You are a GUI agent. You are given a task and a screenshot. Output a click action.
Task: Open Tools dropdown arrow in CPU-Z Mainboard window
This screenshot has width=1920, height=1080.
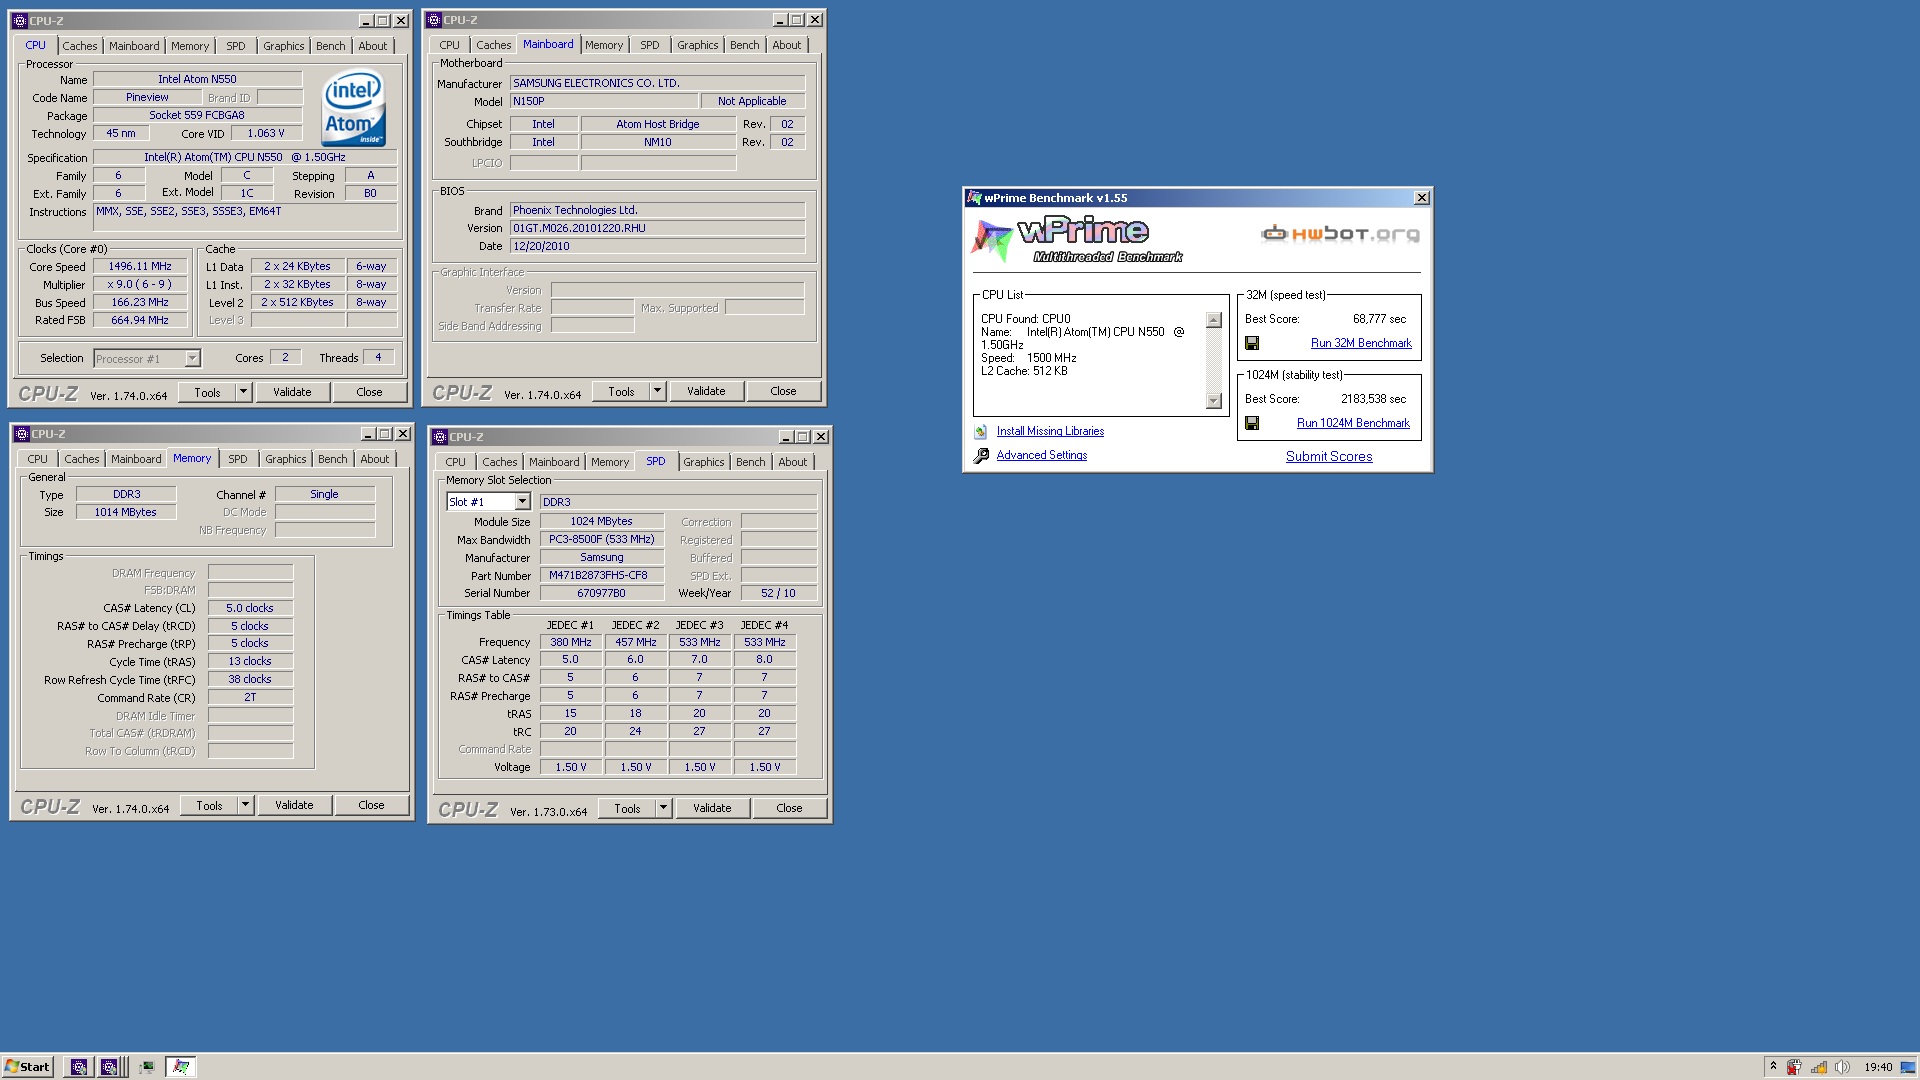657,391
